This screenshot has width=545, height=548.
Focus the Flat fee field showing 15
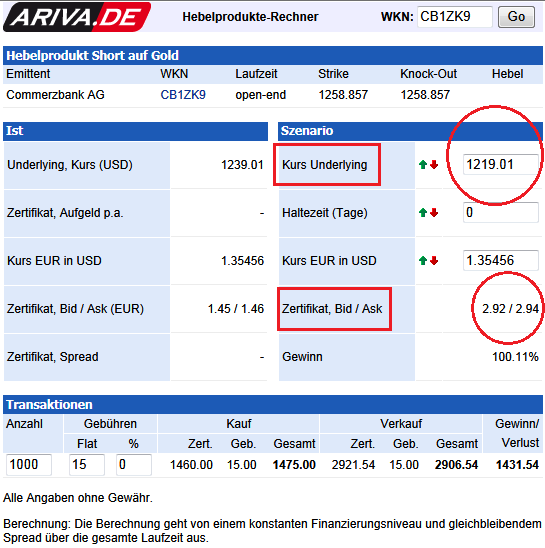pyautogui.click(x=87, y=465)
